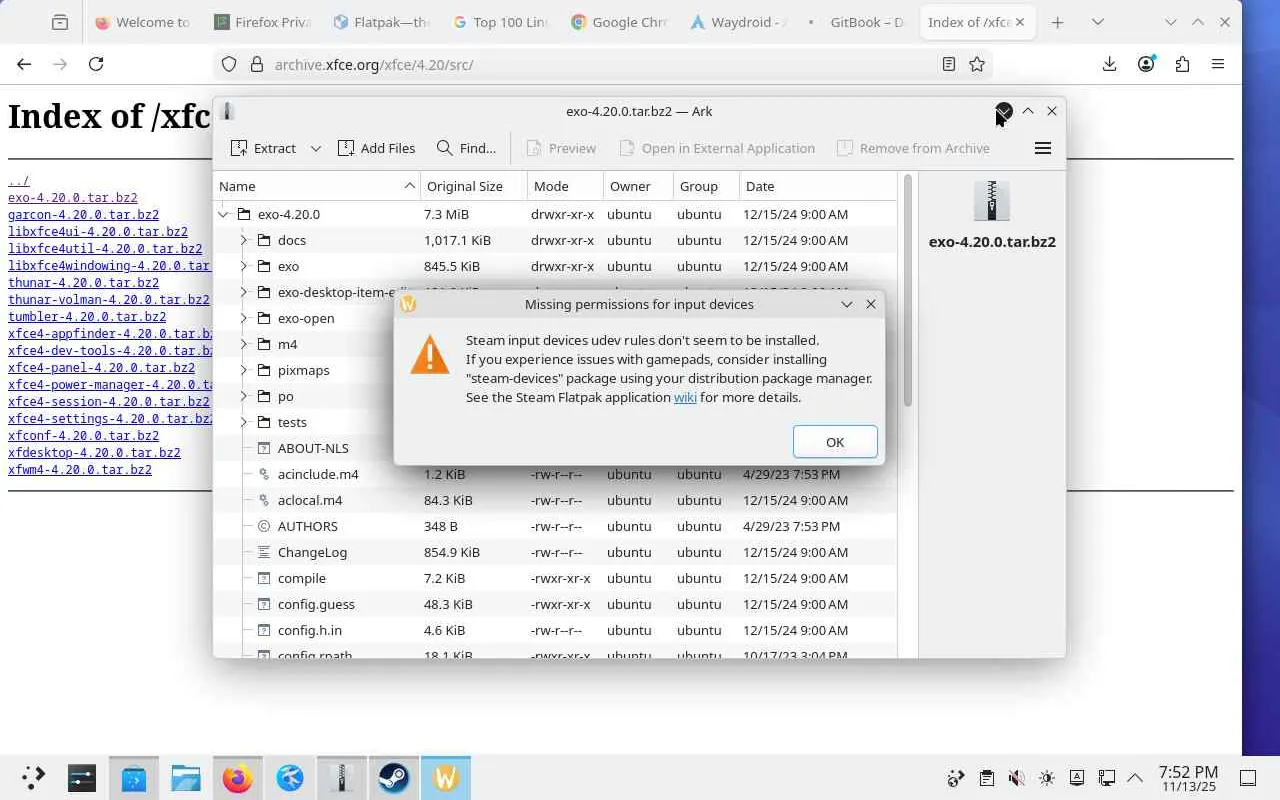This screenshot has width=1280, height=800.
Task: Open the tracking protection shield icon
Action: [229, 64]
